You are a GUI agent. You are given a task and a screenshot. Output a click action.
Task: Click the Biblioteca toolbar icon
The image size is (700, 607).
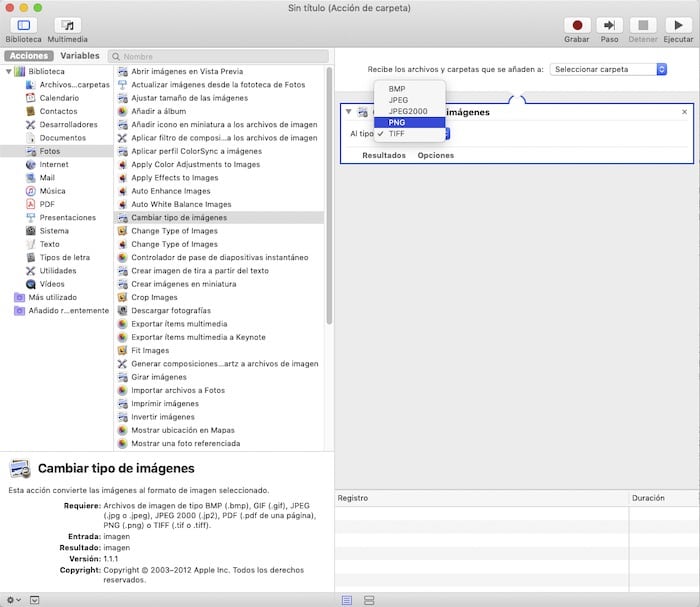click(23, 25)
